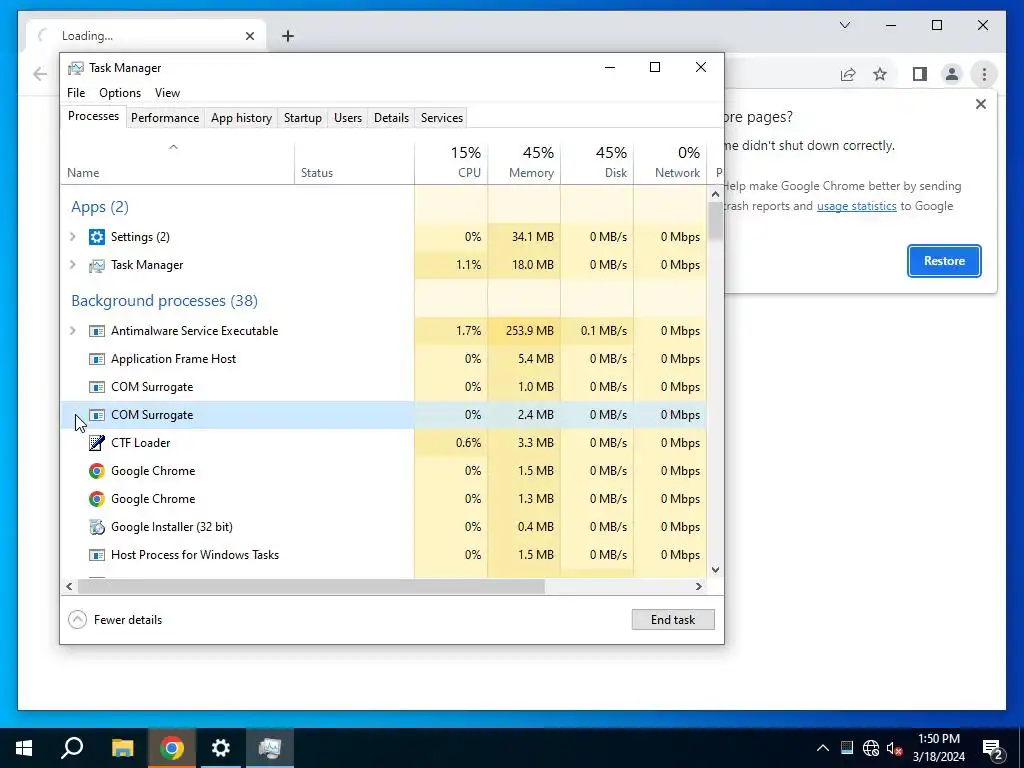Sort by the Memory column header

pos(524,163)
